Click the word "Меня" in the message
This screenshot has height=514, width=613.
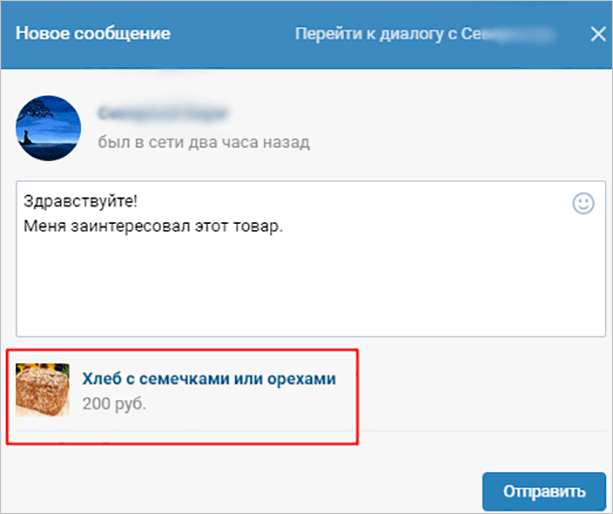click(40, 225)
